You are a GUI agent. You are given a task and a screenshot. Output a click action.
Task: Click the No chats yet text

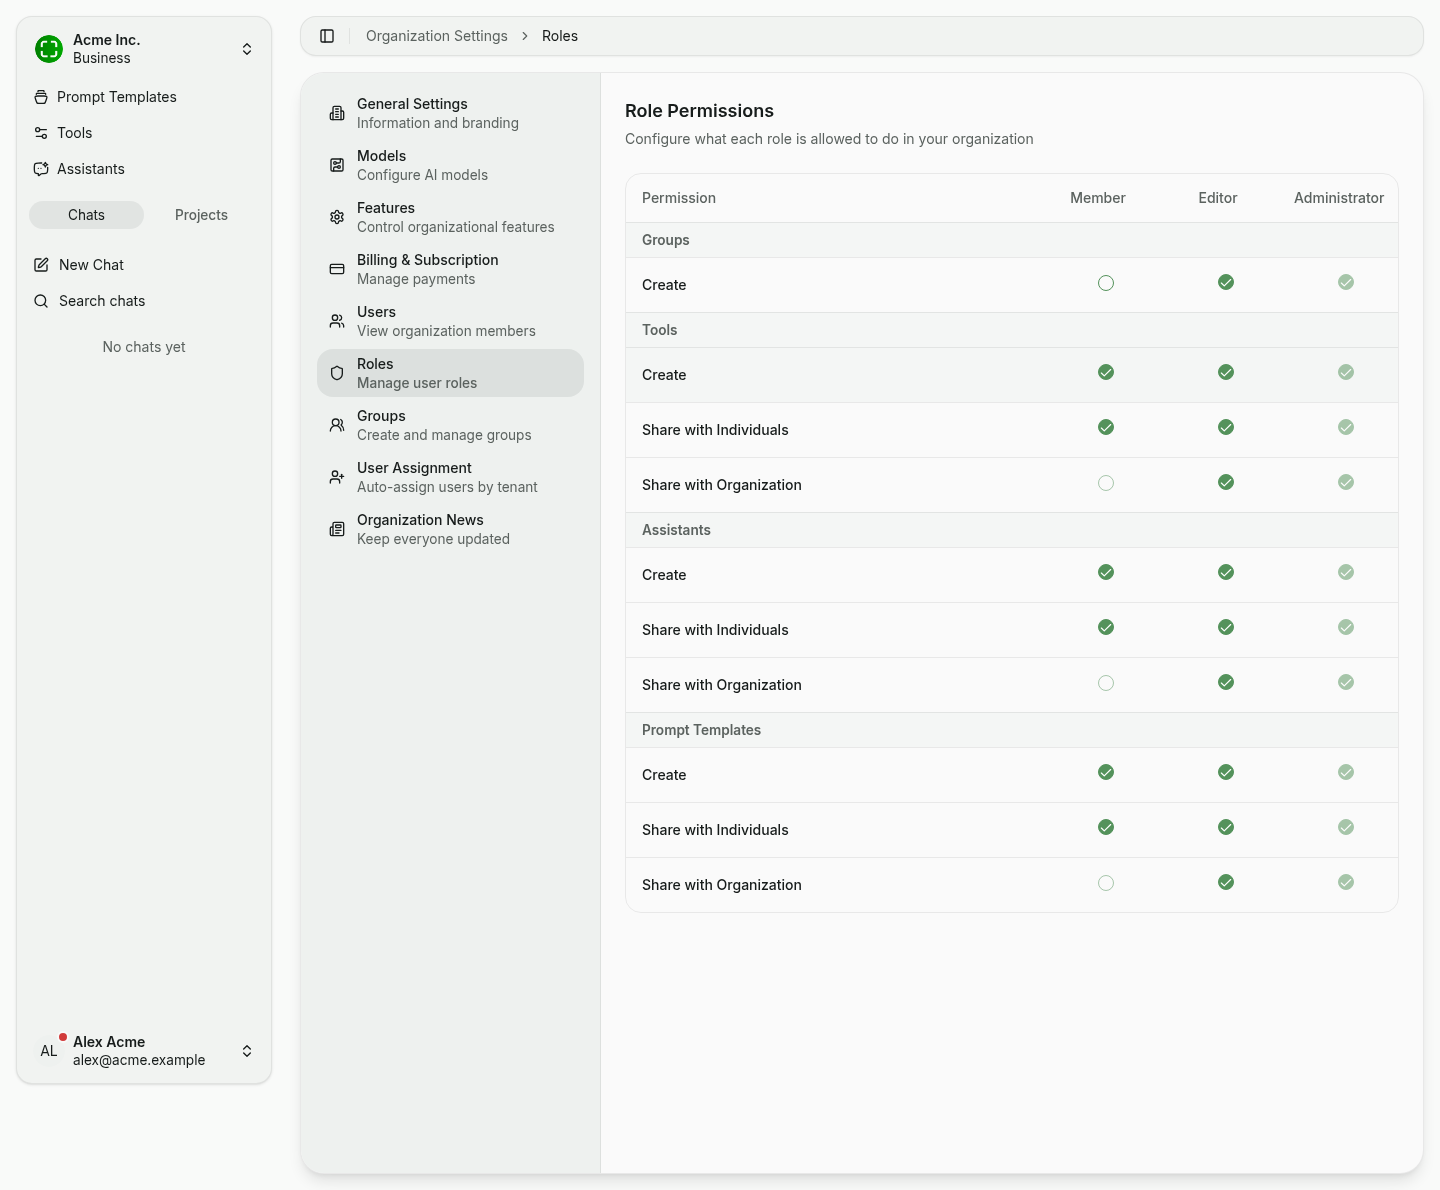(x=144, y=347)
